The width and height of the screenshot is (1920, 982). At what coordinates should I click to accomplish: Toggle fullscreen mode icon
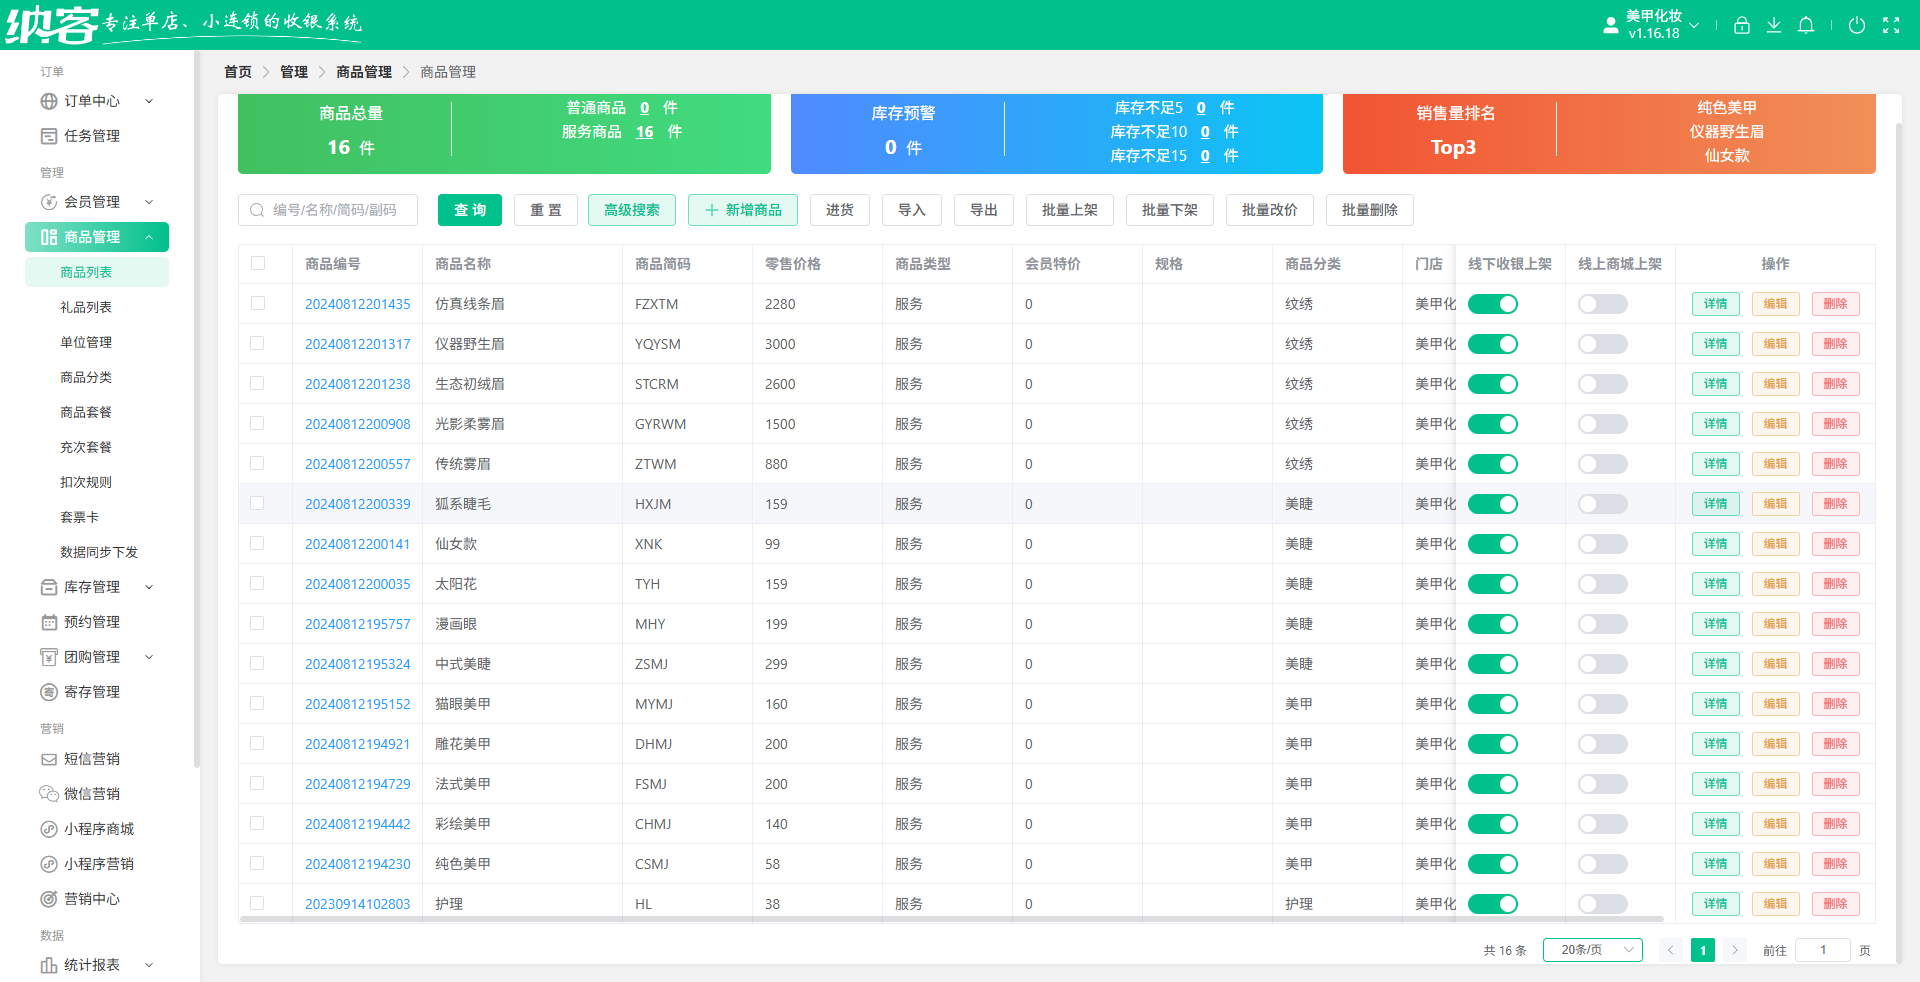pos(1890,26)
